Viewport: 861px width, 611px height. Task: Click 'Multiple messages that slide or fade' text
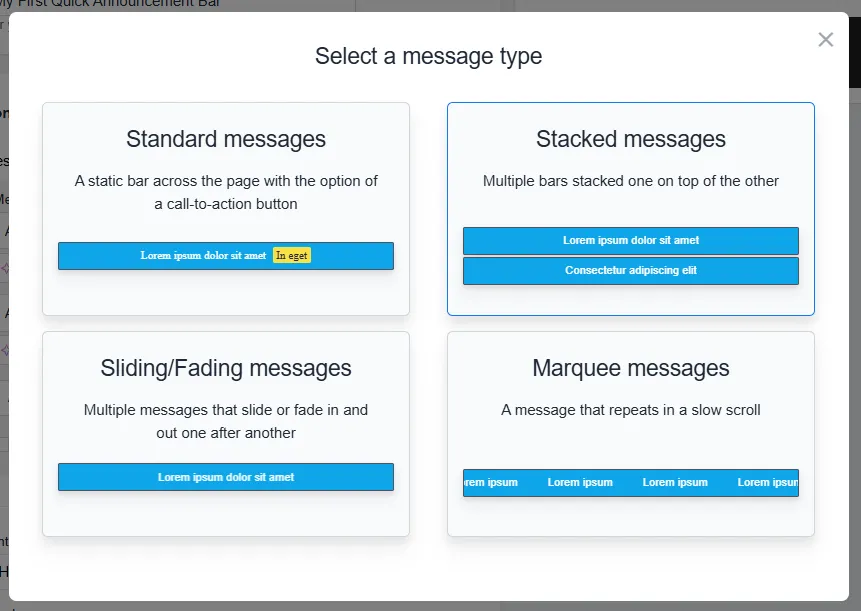tap(226, 421)
